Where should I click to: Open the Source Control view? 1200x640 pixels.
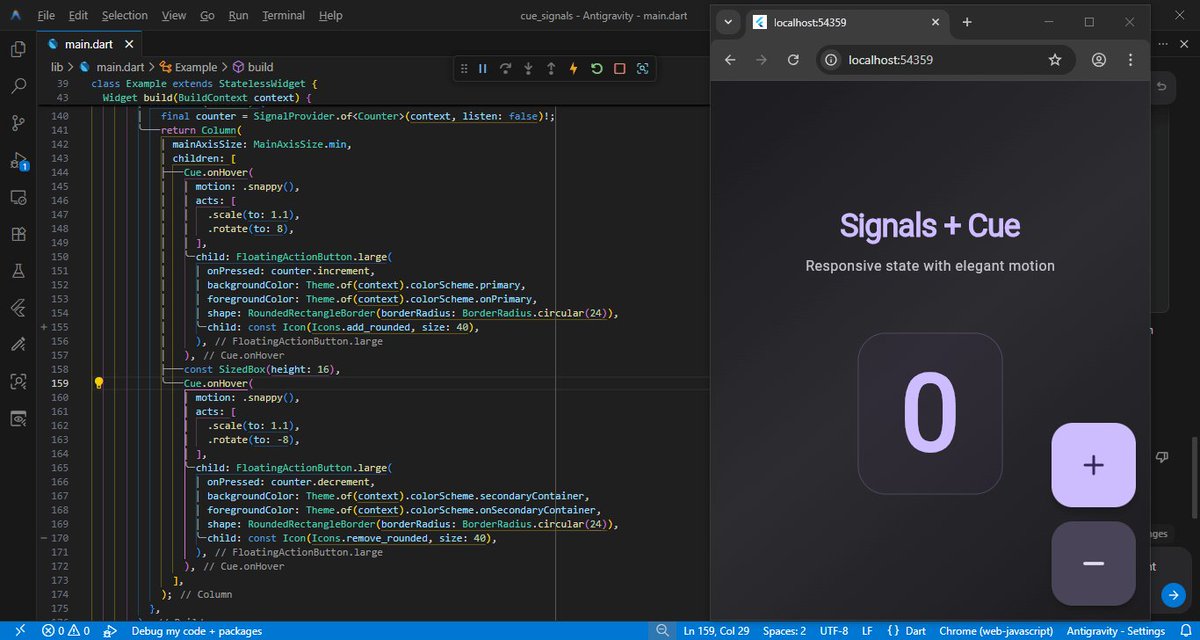coord(18,123)
